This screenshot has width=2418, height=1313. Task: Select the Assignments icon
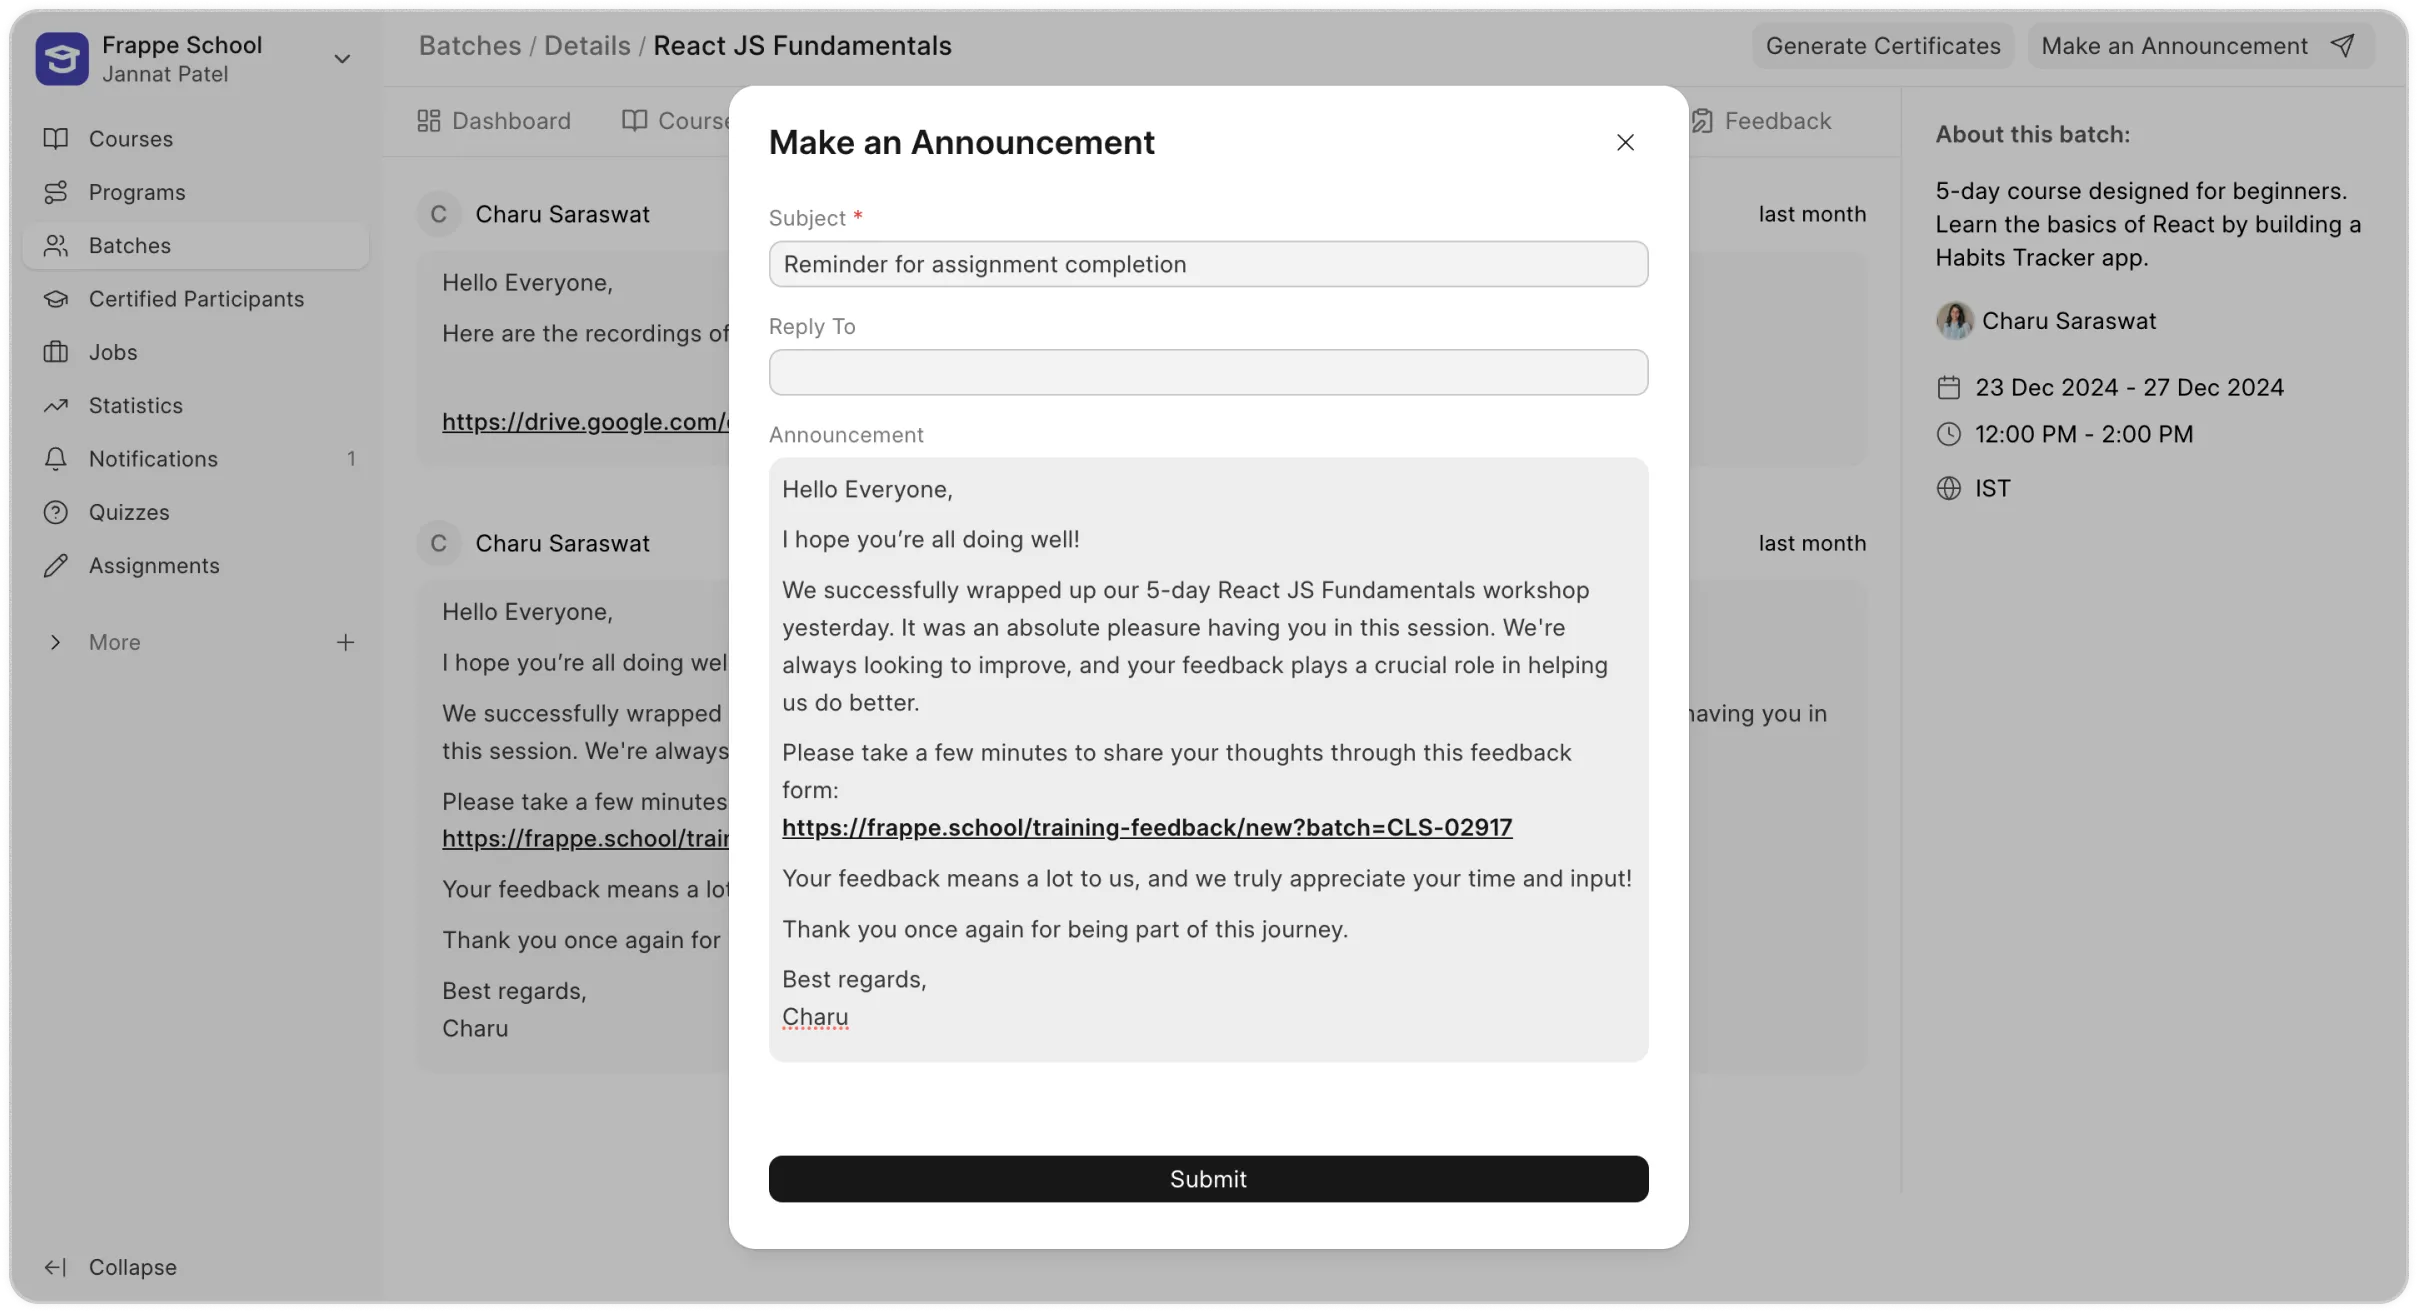(x=57, y=565)
